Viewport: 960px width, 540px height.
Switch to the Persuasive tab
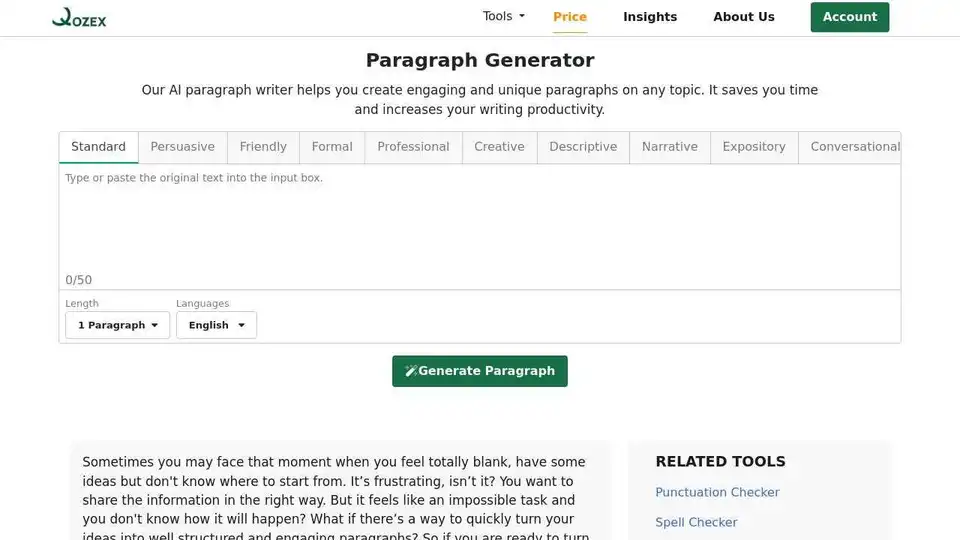[182, 147]
